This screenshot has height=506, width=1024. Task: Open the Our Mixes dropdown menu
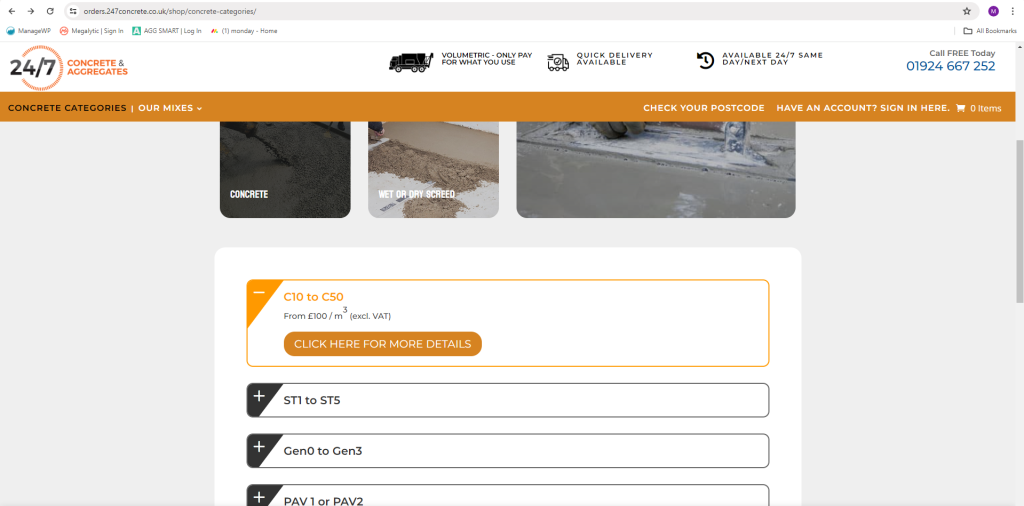(x=170, y=108)
